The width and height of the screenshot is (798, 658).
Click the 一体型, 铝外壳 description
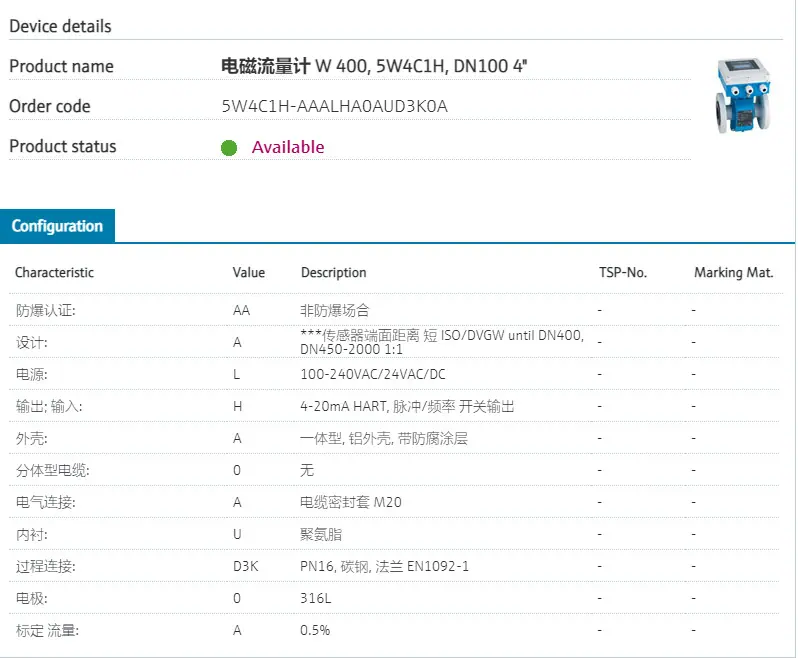[384, 439]
